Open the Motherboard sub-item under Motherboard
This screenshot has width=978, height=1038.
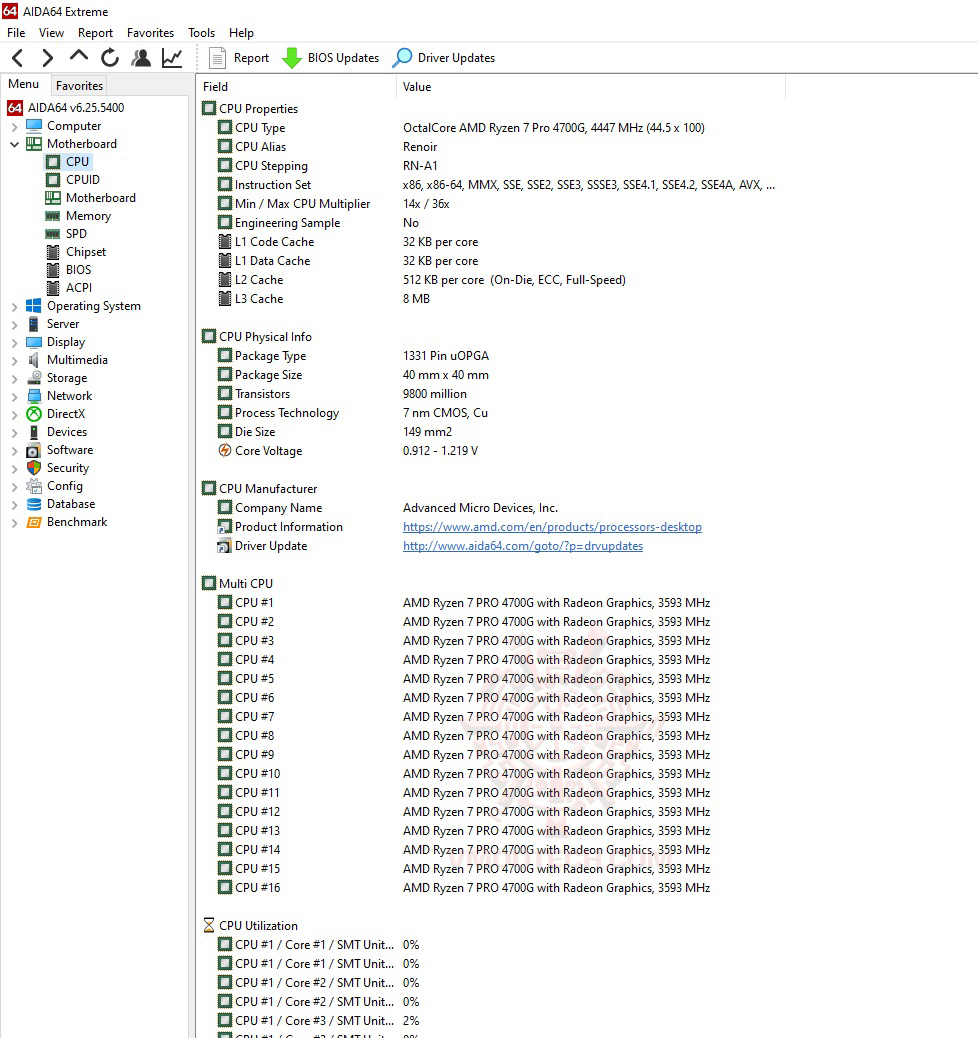click(91, 197)
